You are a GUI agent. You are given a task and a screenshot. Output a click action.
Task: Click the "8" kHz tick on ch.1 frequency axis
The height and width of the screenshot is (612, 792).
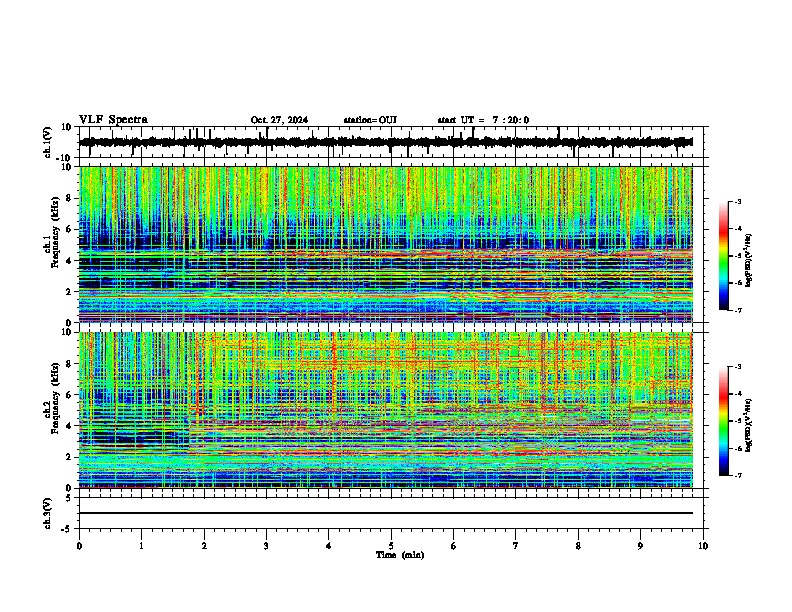(70, 198)
